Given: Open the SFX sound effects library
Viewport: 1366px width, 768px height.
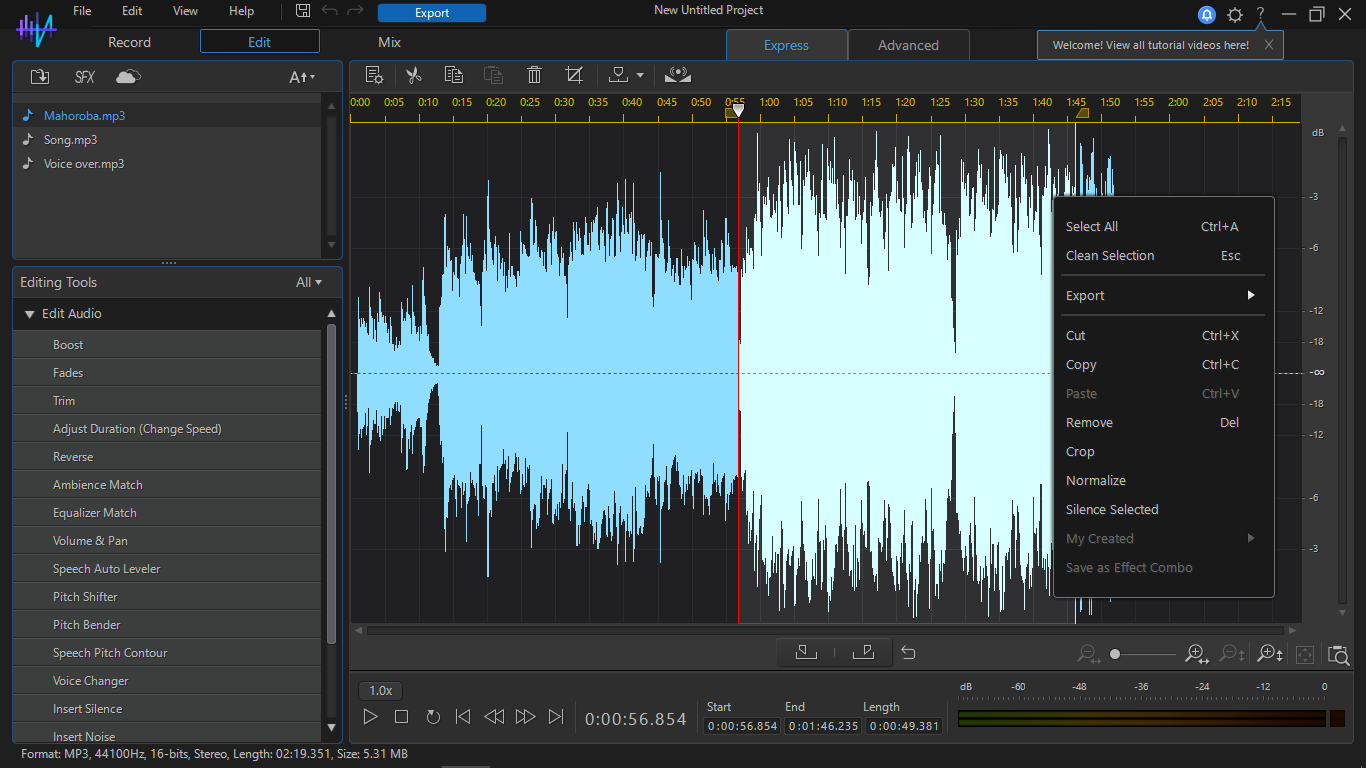Looking at the screenshot, I should point(85,77).
